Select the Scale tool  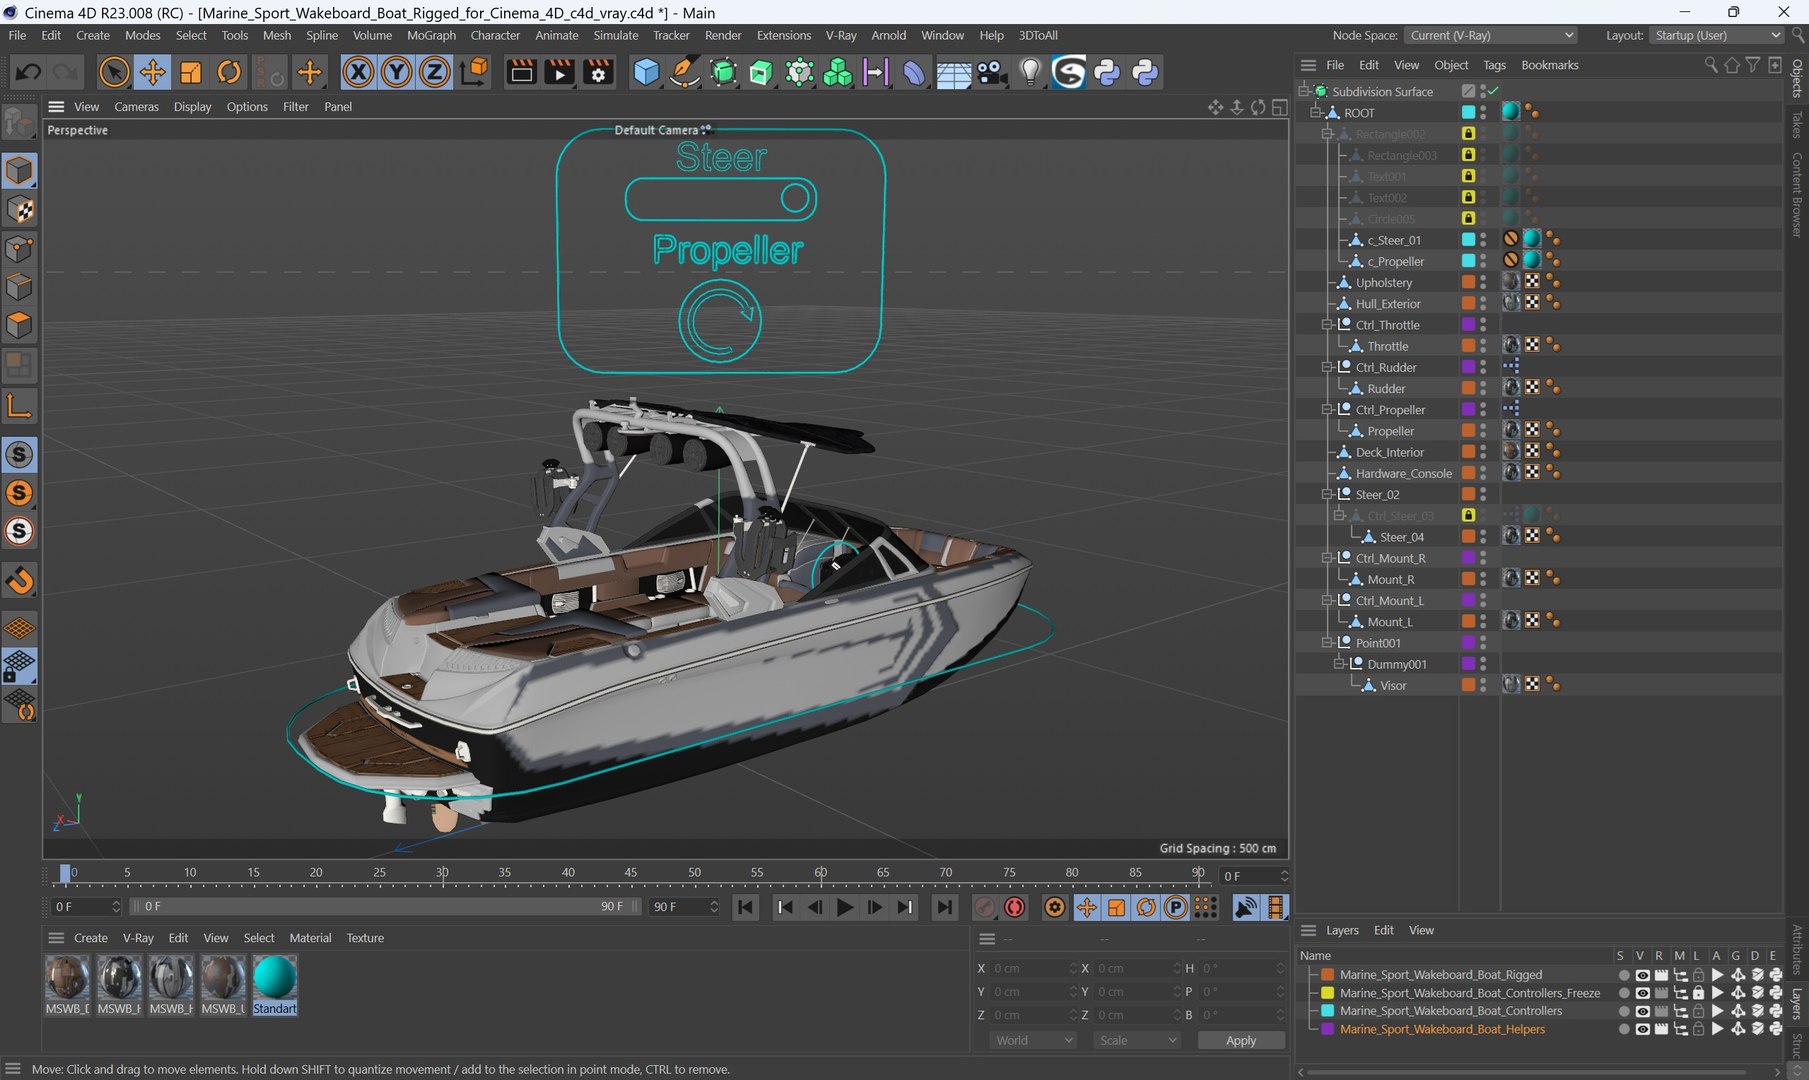[x=190, y=72]
